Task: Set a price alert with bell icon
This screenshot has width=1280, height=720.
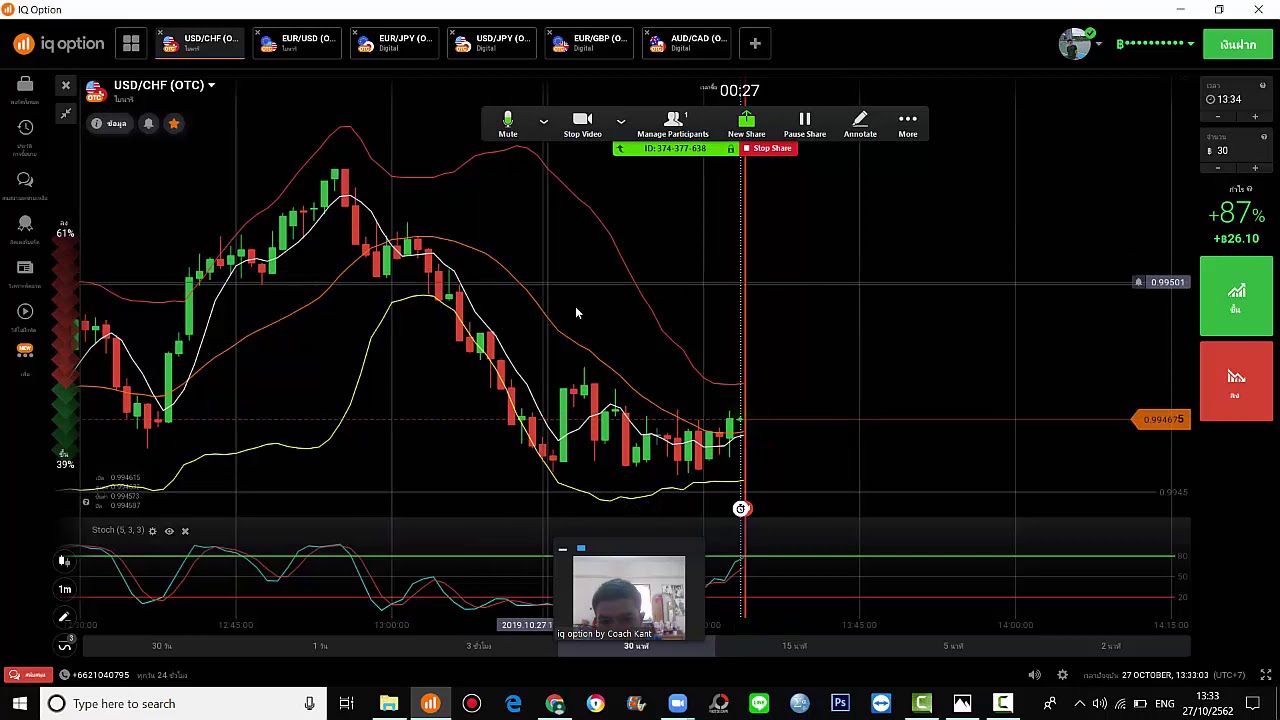Action: pos(148,124)
